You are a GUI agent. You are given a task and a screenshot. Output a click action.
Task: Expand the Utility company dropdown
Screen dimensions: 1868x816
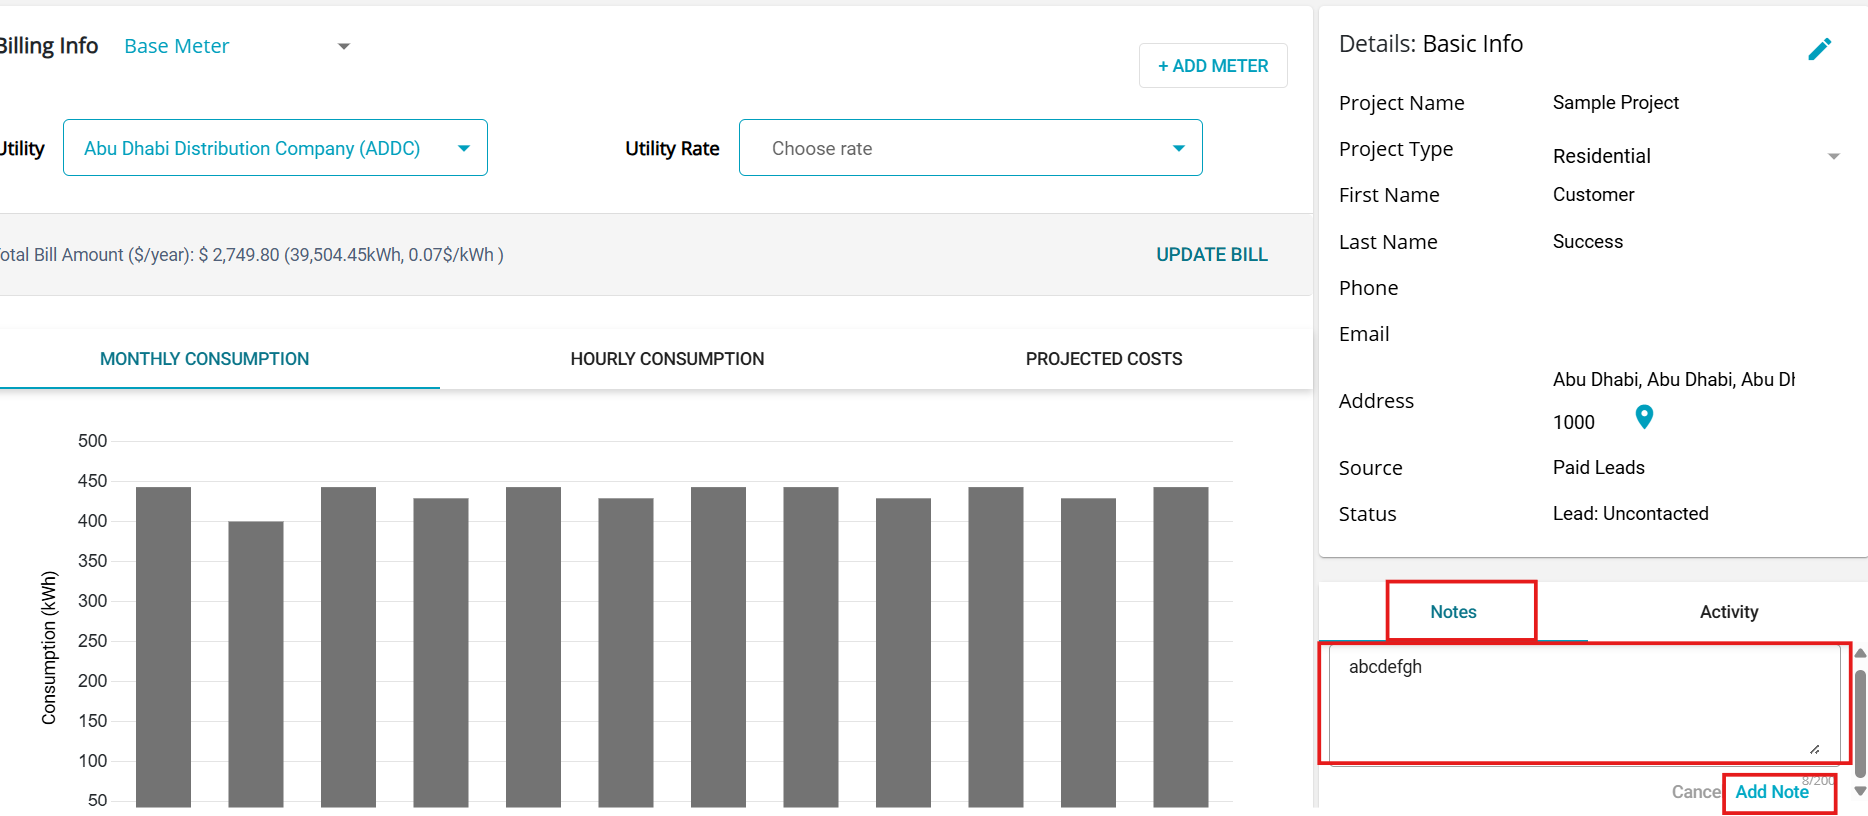463,149
